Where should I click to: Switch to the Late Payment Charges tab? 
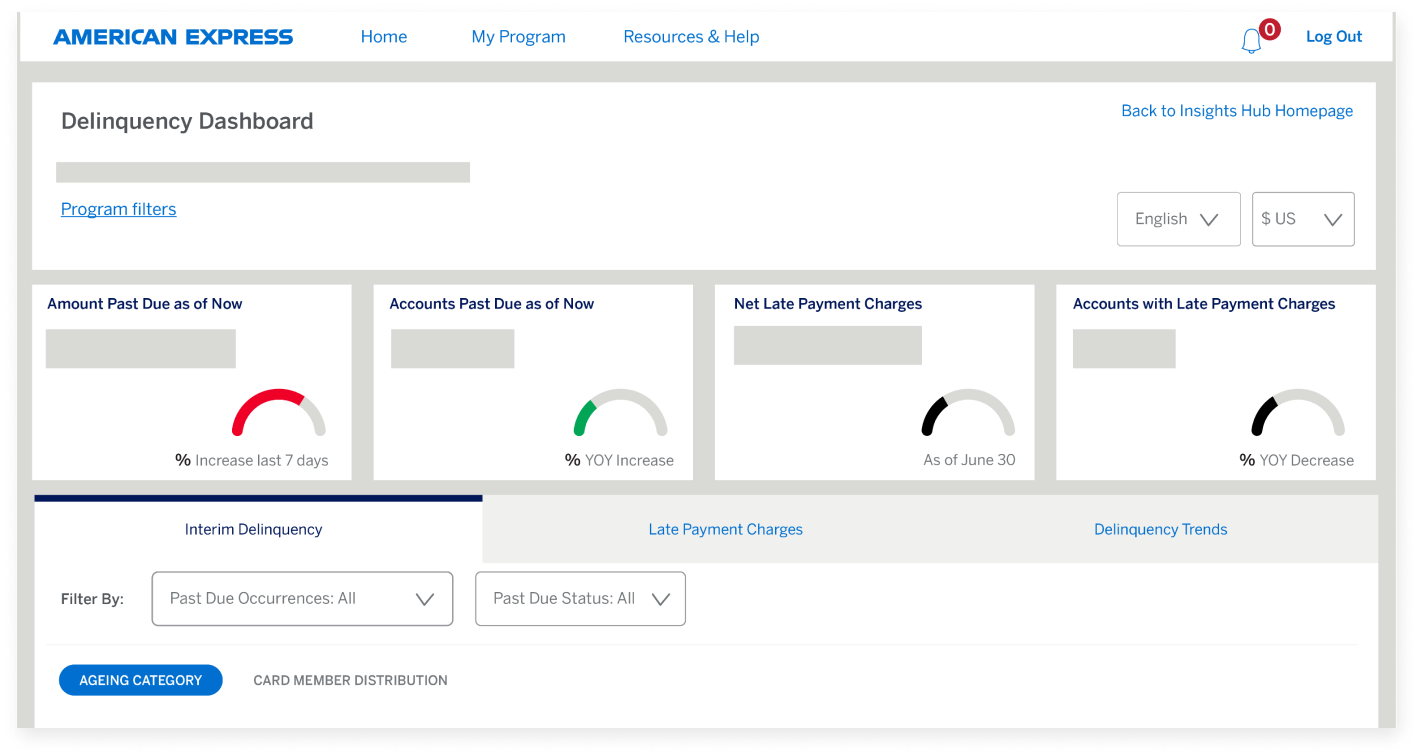pyautogui.click(x=725, y=529)
